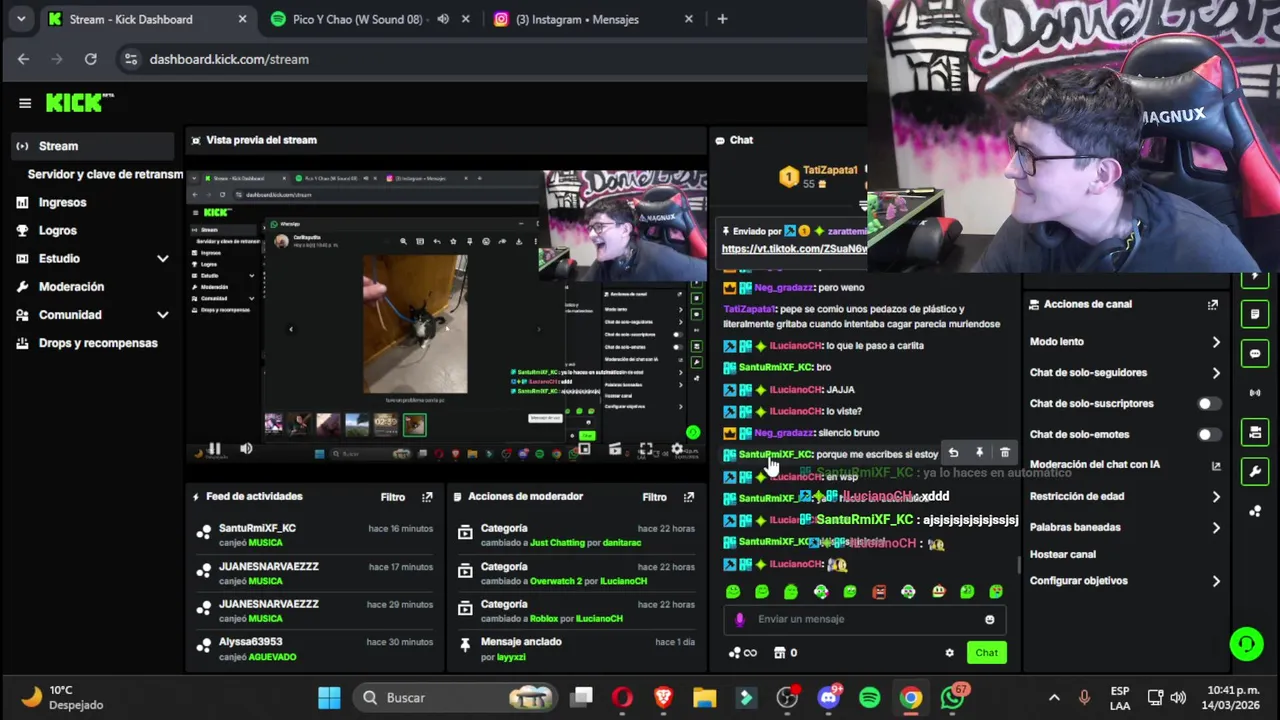
Task: Mute the stream preview volume
Action: (247, 449)
